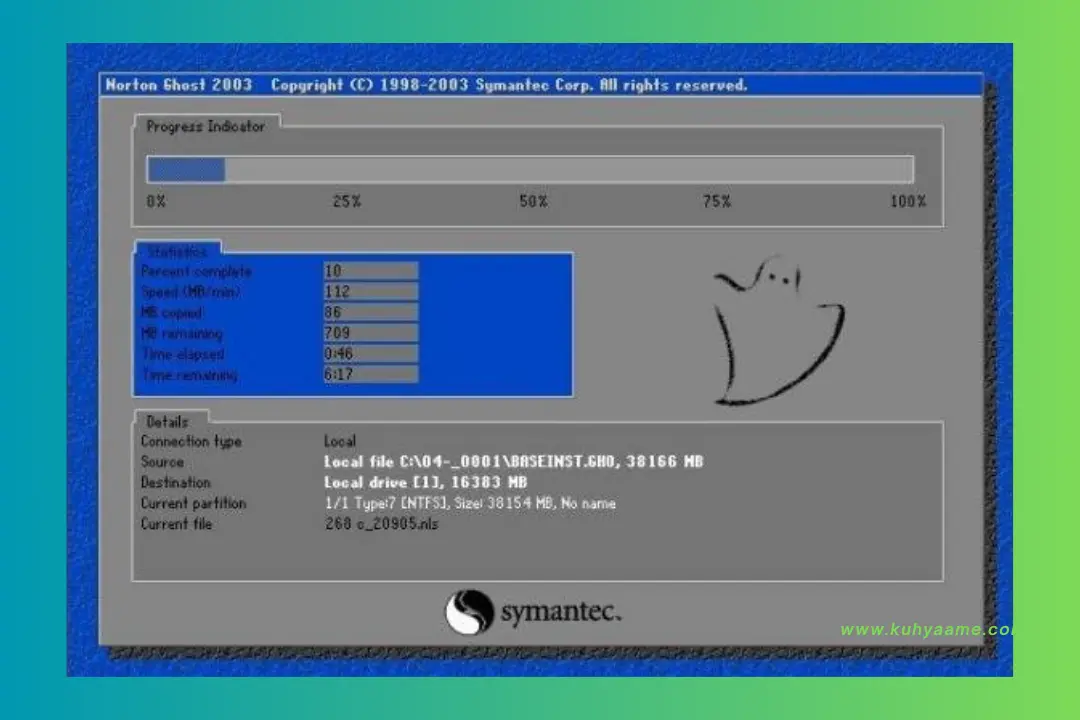This screenshot has width=1080, height=720.
Task: Click the Symantec copyright notice in title bar
Action: point(508,85)
